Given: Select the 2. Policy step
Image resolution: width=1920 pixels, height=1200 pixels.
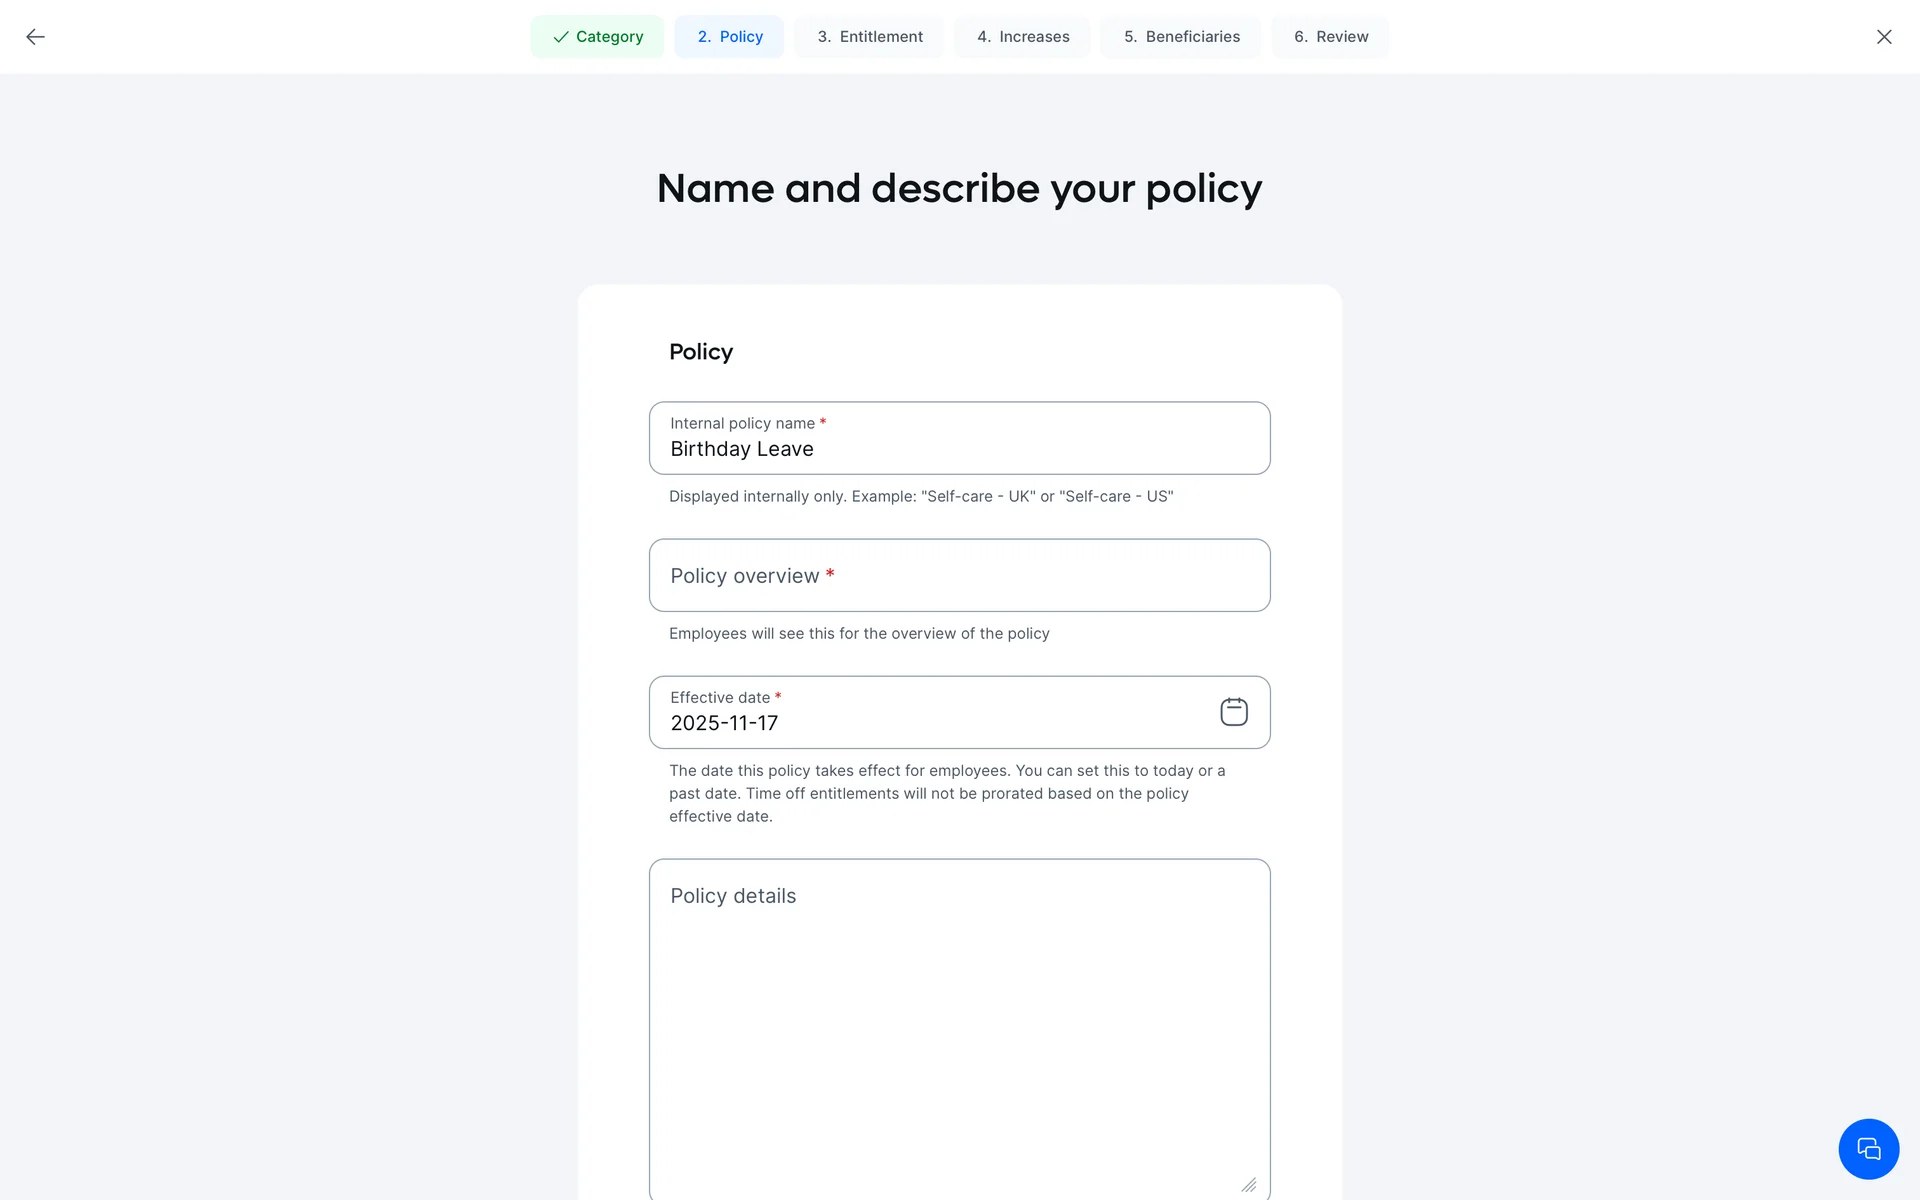Looking at the screenshot, I should coord(729,37).
